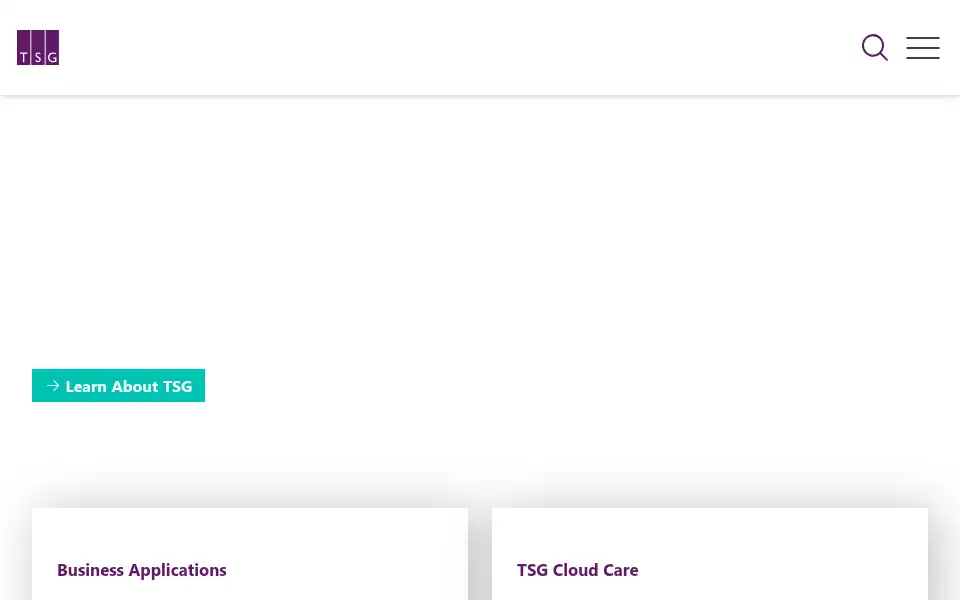This screenshot has width=960, height=600.
Task: Click the Learn About TSG button
Action: point(118,386)
